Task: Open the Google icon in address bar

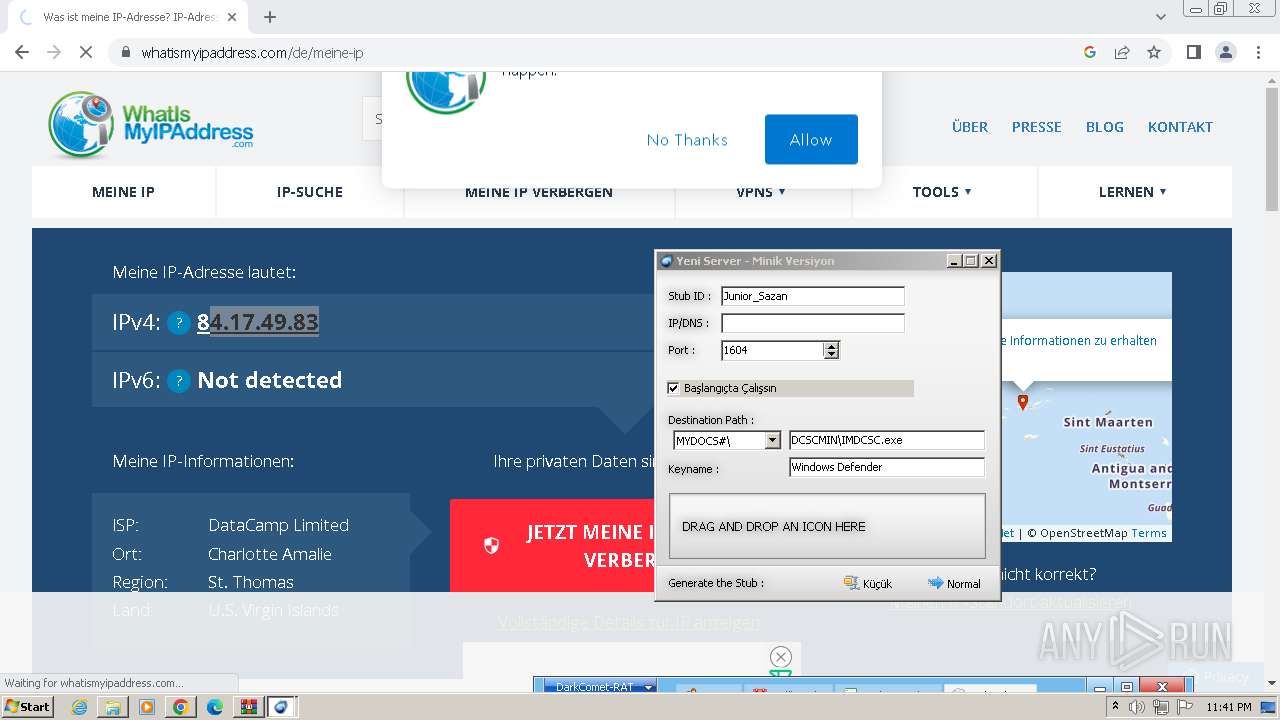Action: [x=1090, y=52]
